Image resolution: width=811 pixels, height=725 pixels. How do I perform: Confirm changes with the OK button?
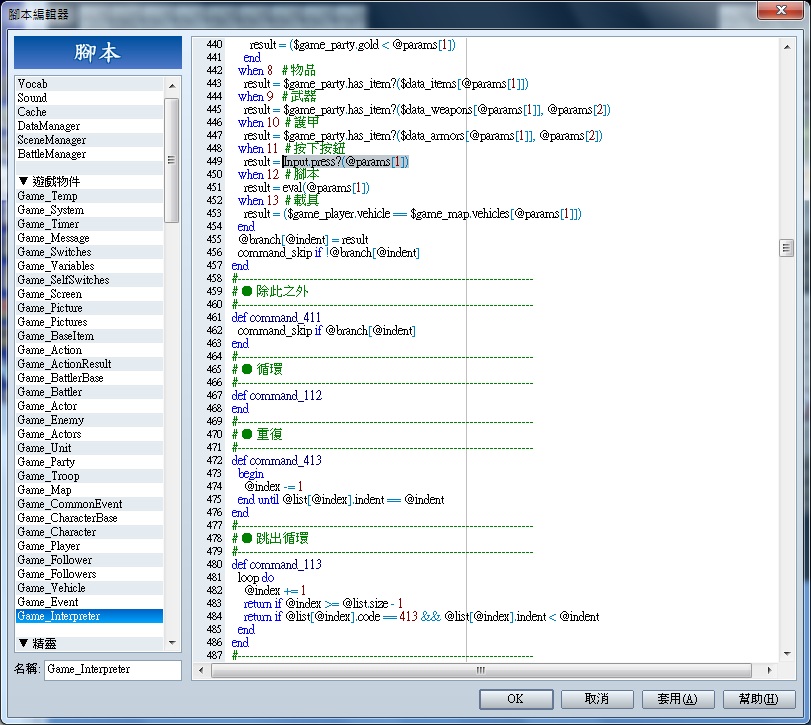[516, 699]
